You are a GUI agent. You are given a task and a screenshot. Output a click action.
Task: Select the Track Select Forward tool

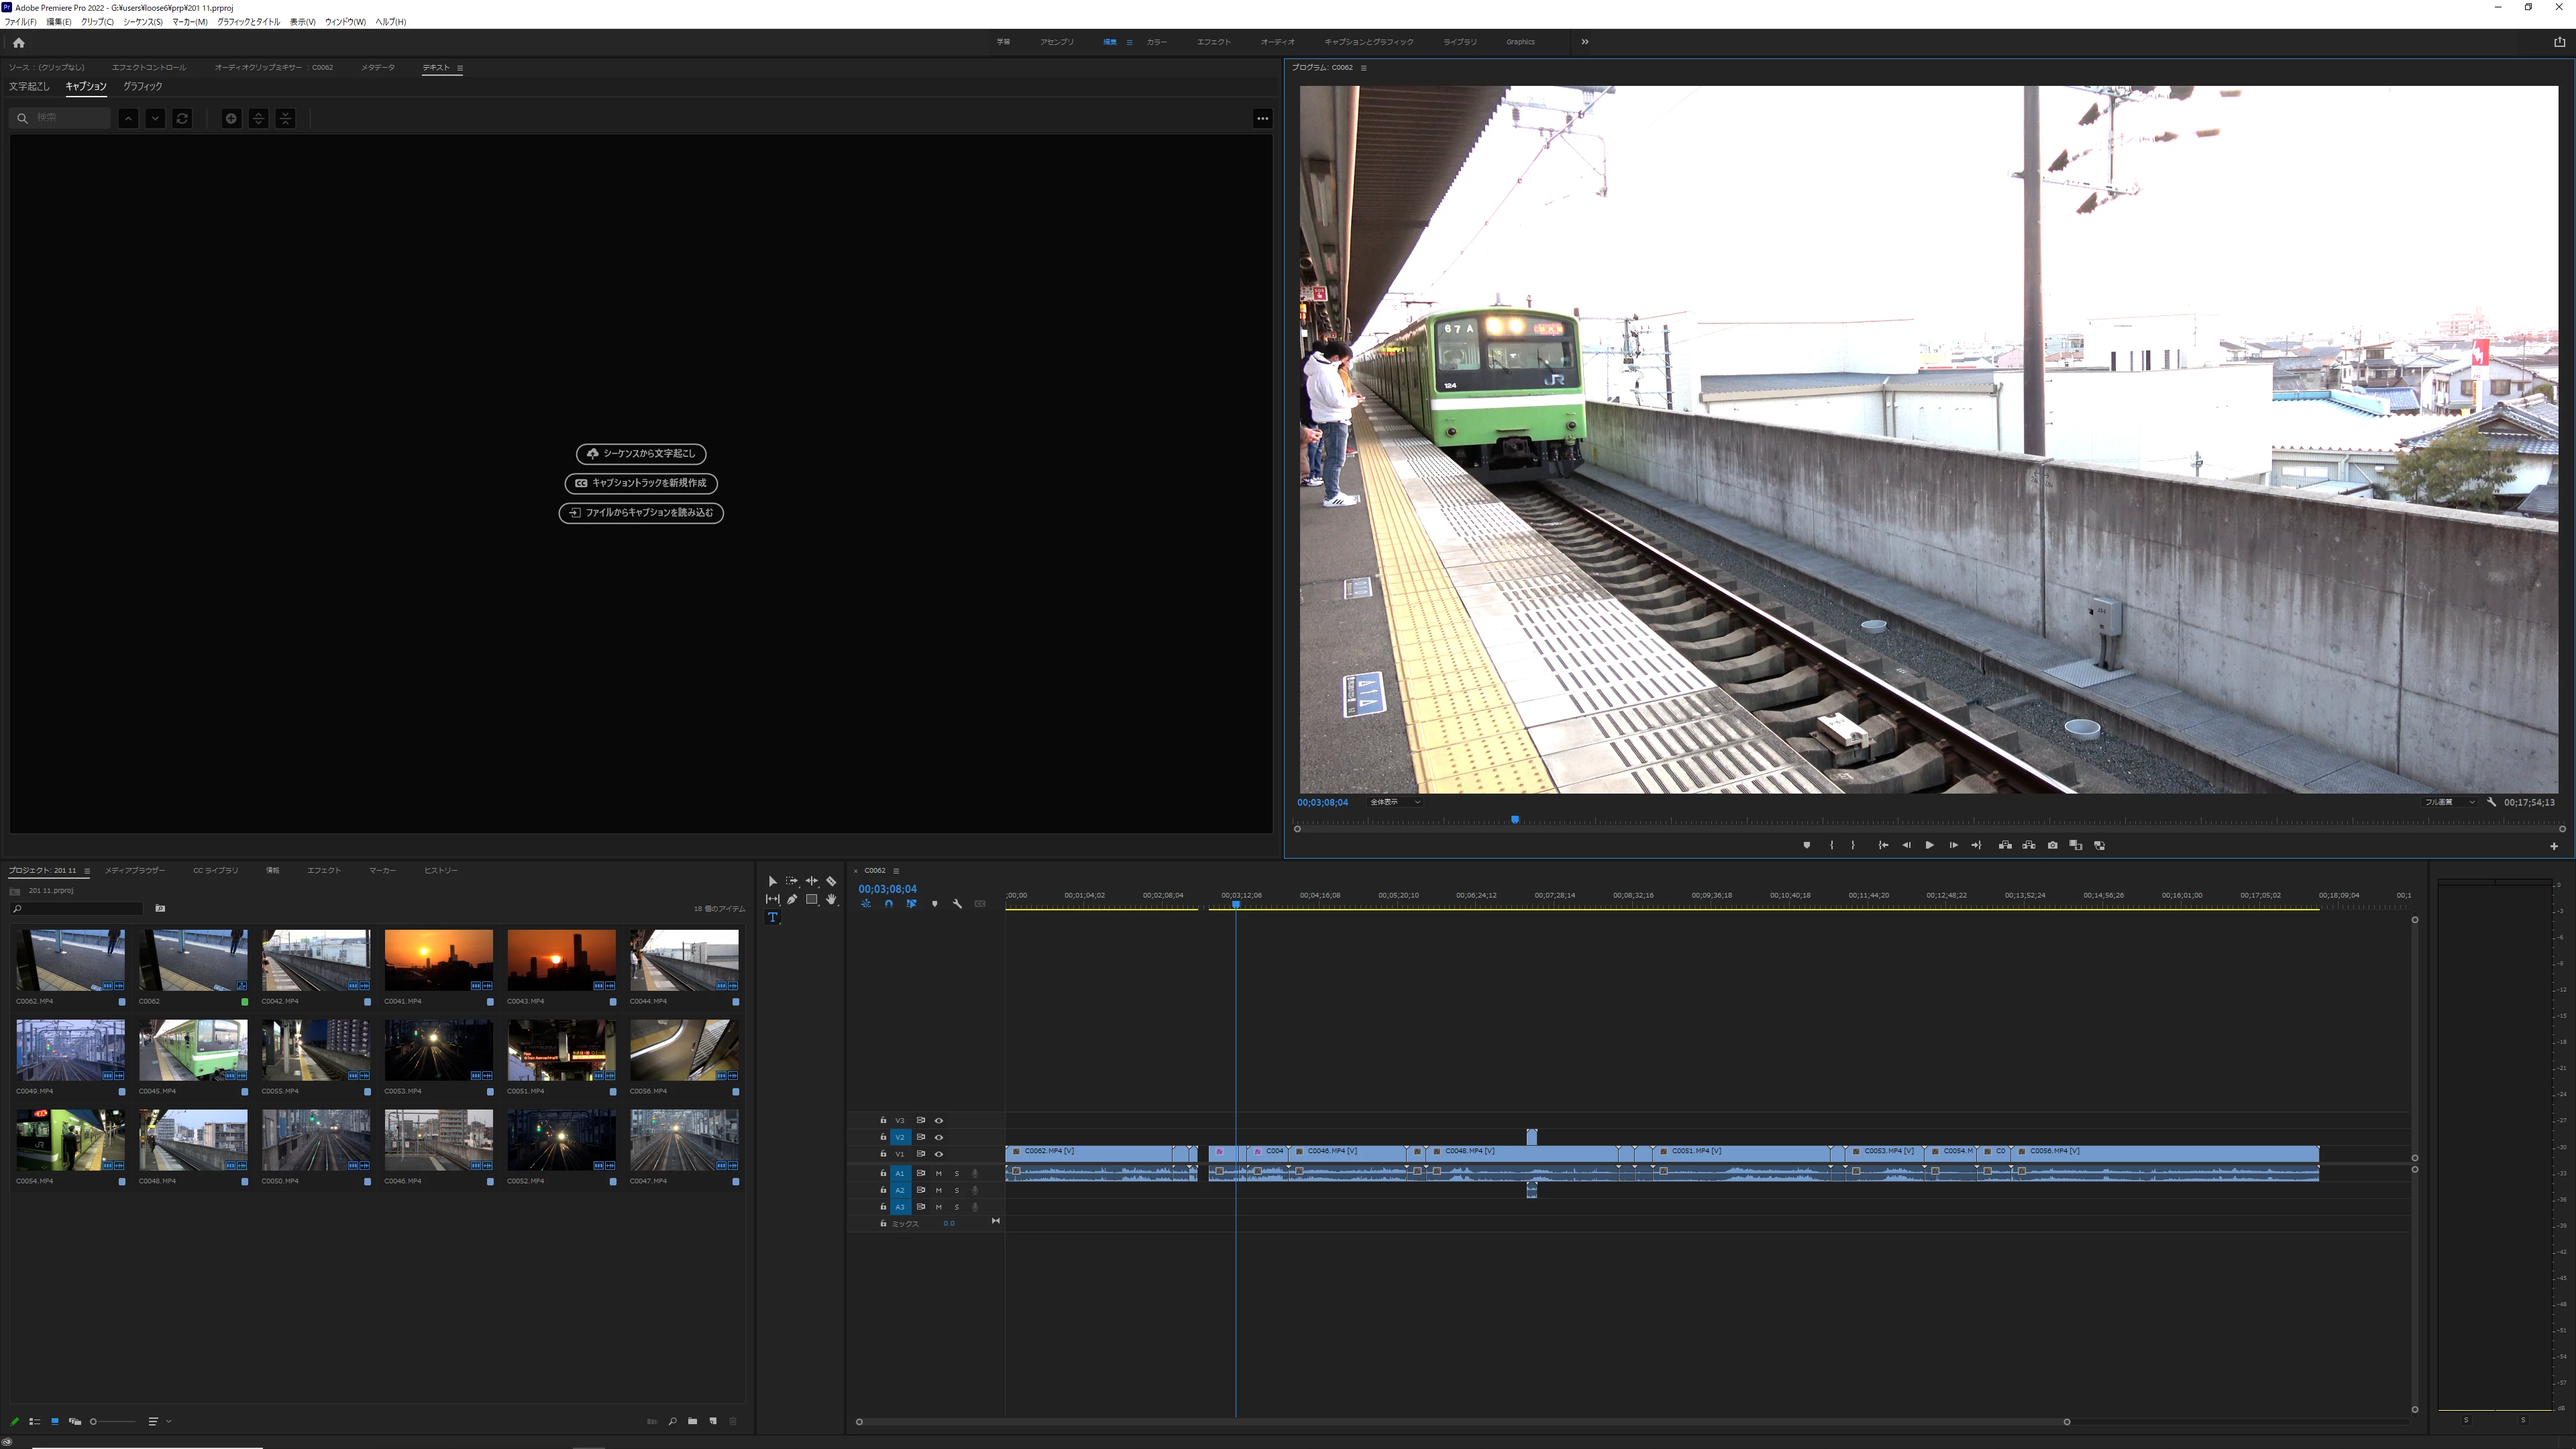pyautogui.click(x=792, y=881)
